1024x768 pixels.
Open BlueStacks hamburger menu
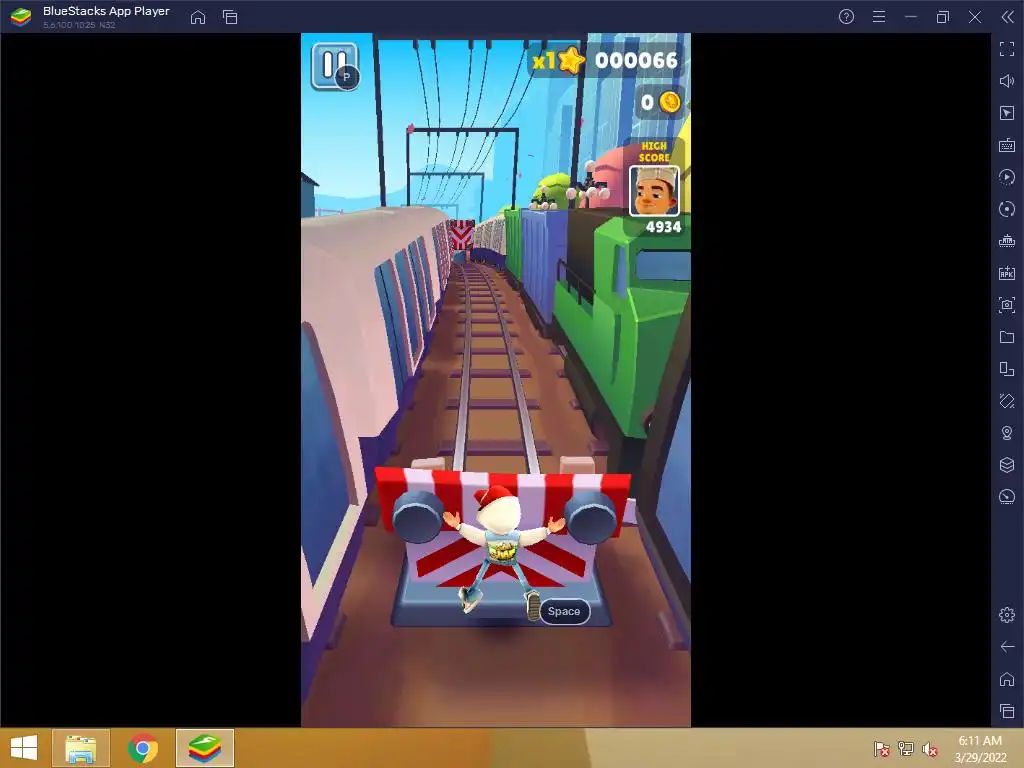click(879, 17)
